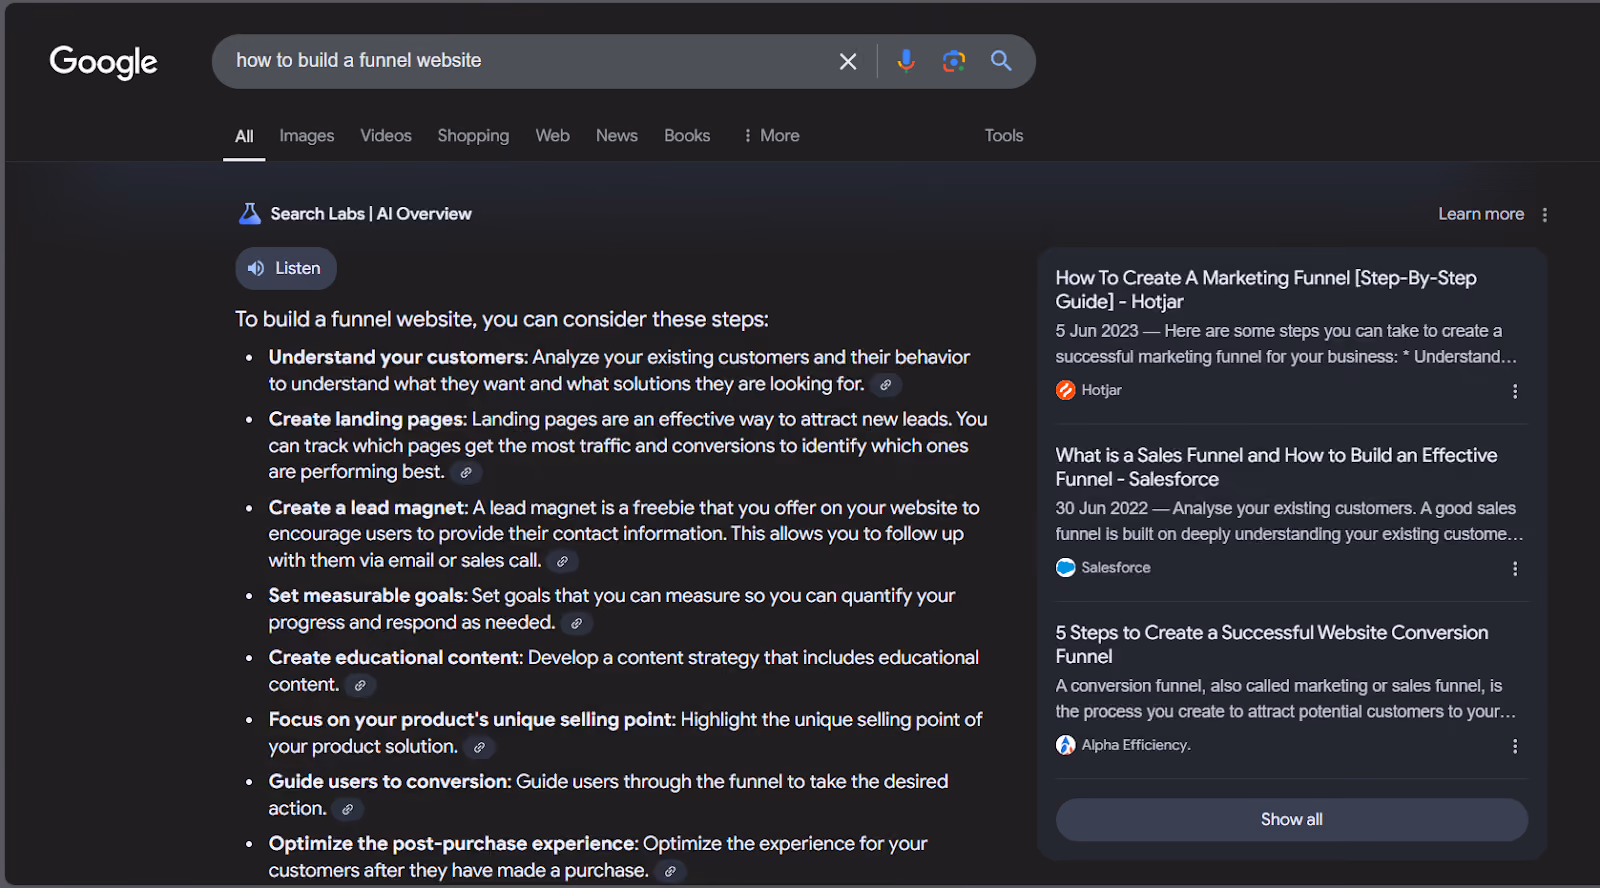Click 'Create educational content' bullet heading

(x=395, y=657)
